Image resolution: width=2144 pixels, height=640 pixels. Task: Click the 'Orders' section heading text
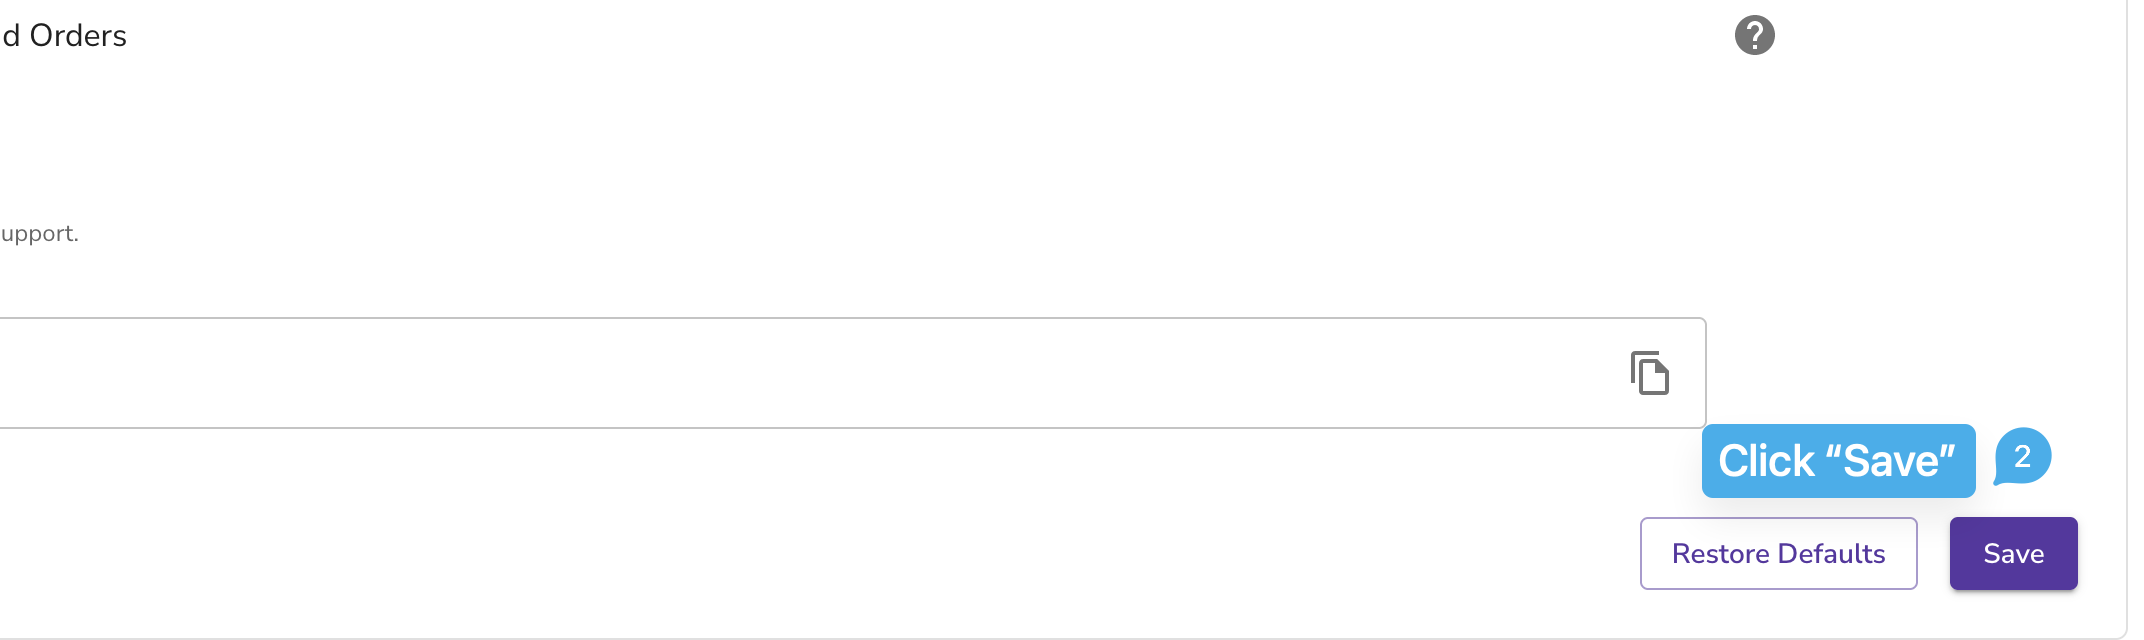coord(78,36)
